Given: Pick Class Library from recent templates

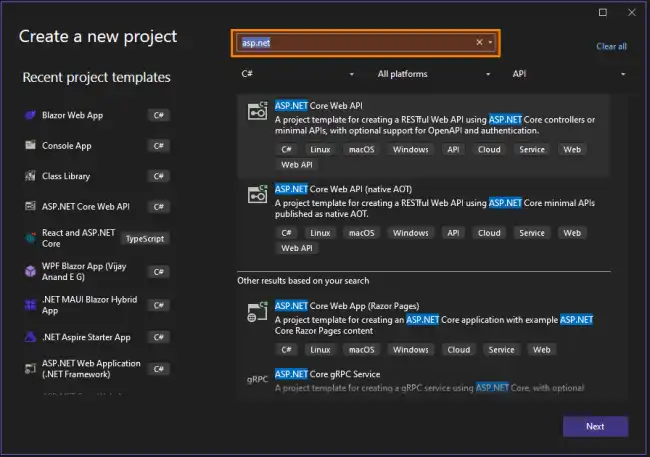Looking at the screenshot, I should click(97, 176).
